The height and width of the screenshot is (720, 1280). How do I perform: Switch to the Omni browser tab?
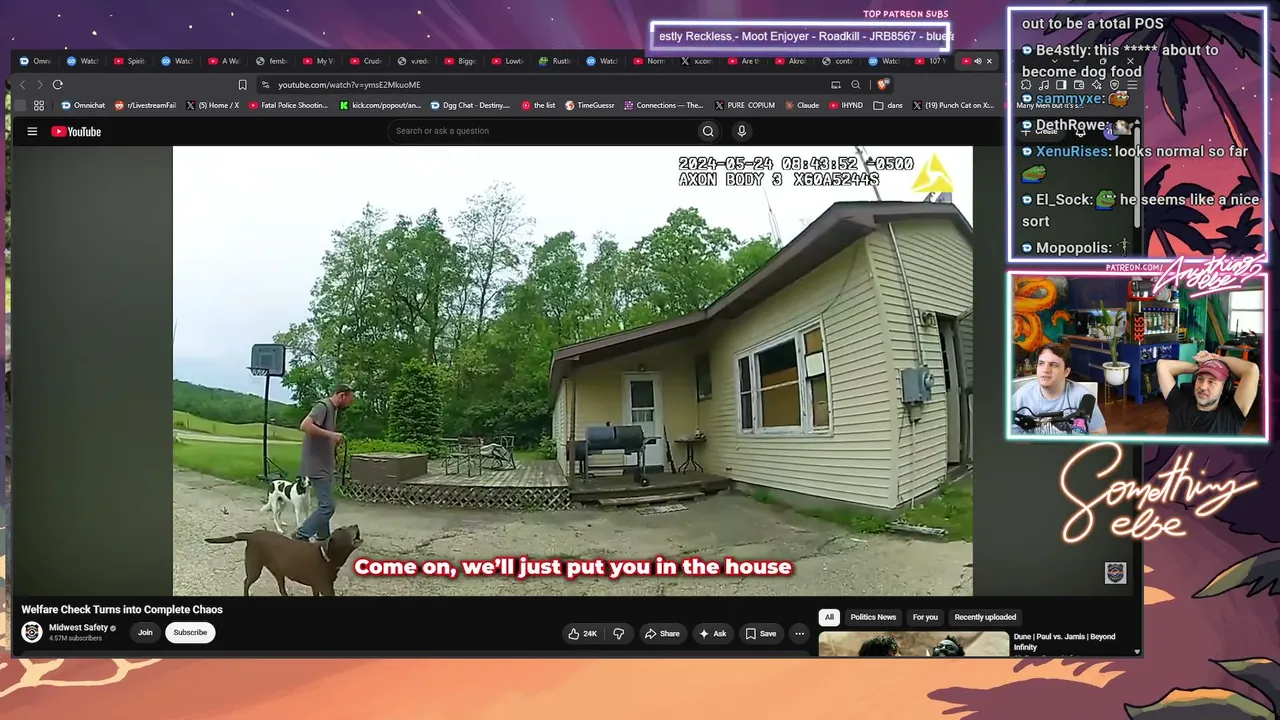(36, 61)
